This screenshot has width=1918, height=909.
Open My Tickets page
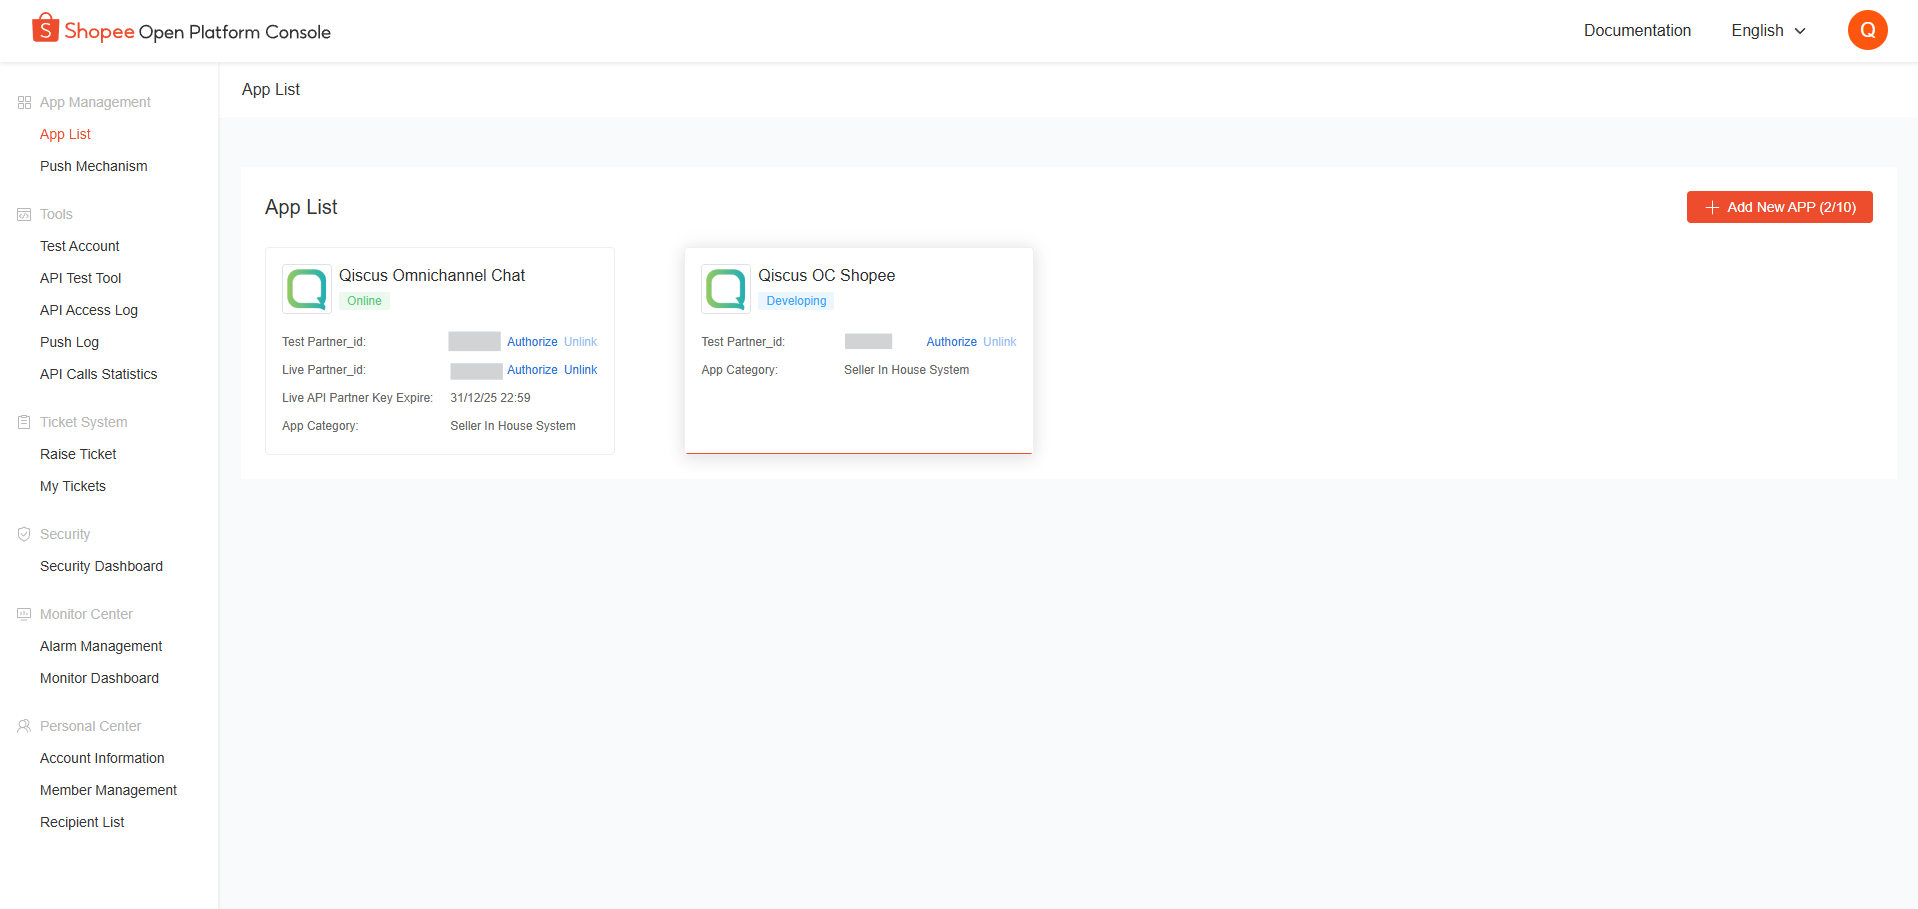tap(73, 487)
